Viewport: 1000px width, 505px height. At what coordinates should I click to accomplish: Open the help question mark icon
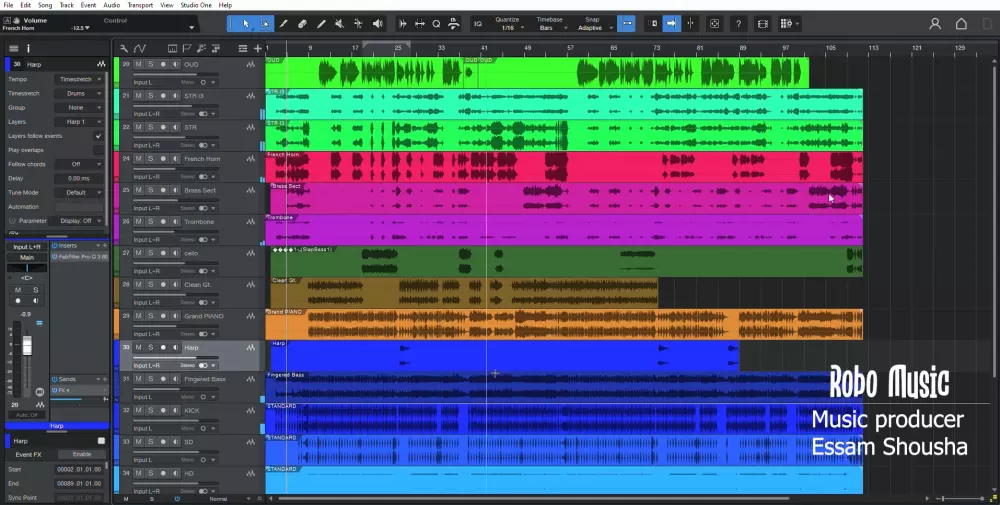[739, 24]
